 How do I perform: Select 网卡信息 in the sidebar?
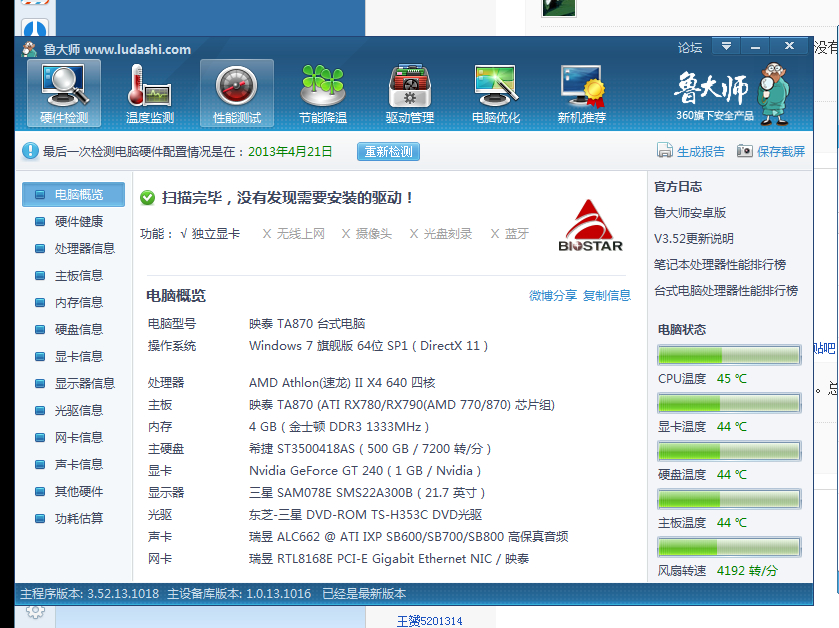click(x=73, y=438)
